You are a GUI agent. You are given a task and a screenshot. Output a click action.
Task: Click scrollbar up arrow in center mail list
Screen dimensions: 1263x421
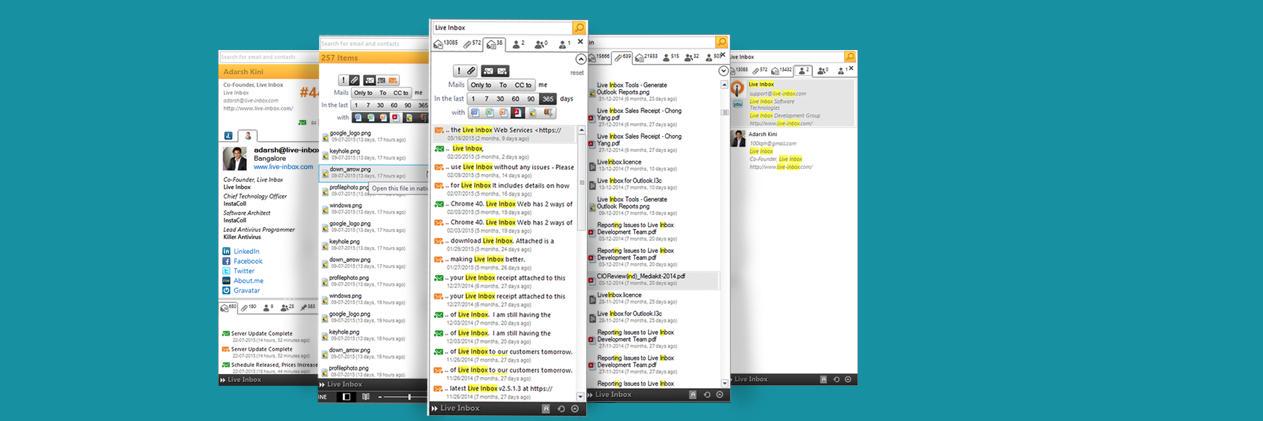point(582,130)
